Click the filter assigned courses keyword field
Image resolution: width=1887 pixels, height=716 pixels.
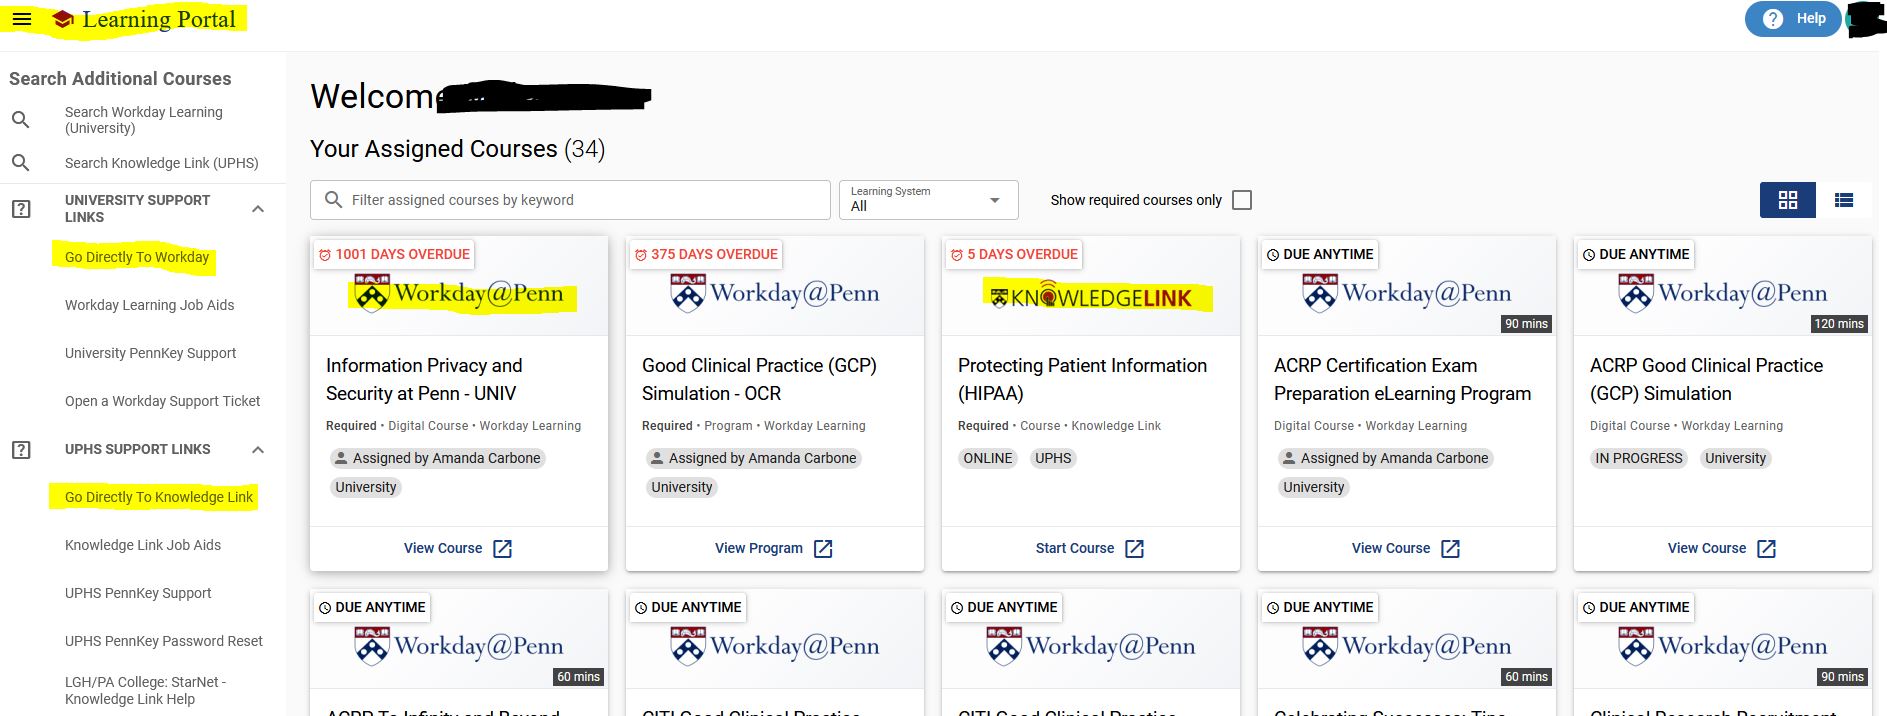coord(570,200)
